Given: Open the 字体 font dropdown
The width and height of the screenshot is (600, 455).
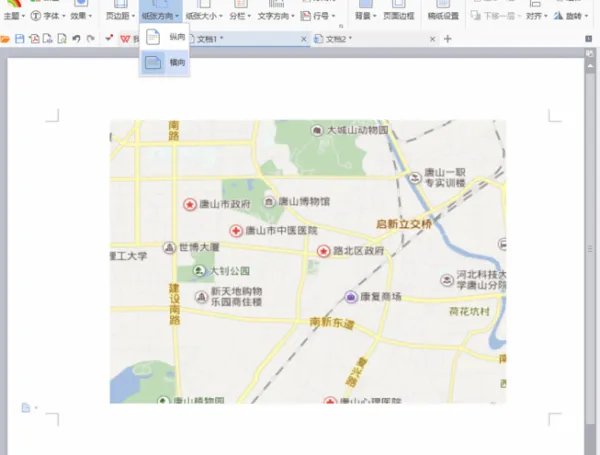Looking at the screenshot, I should click(48, 16).
